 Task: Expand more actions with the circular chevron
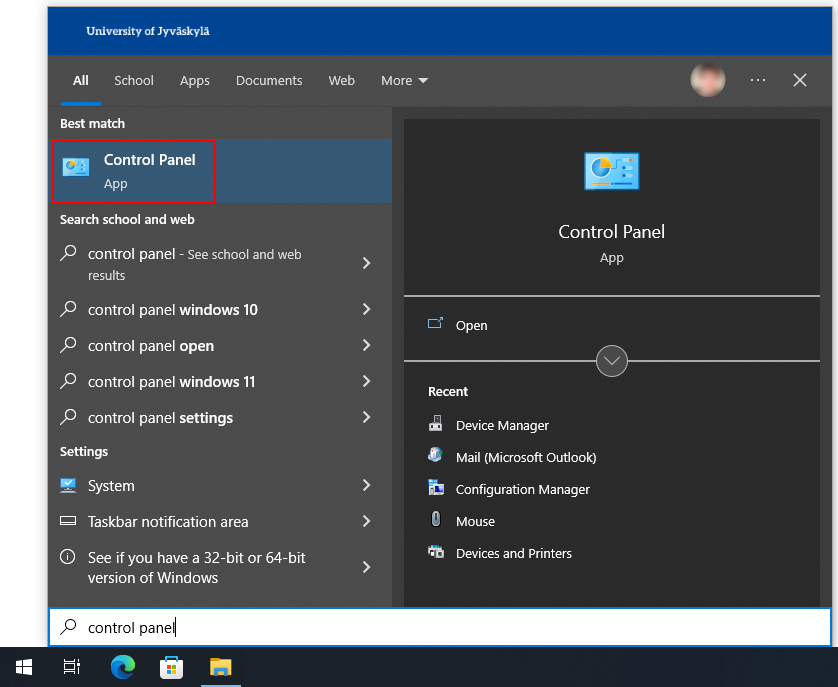[x=611, y=361]
